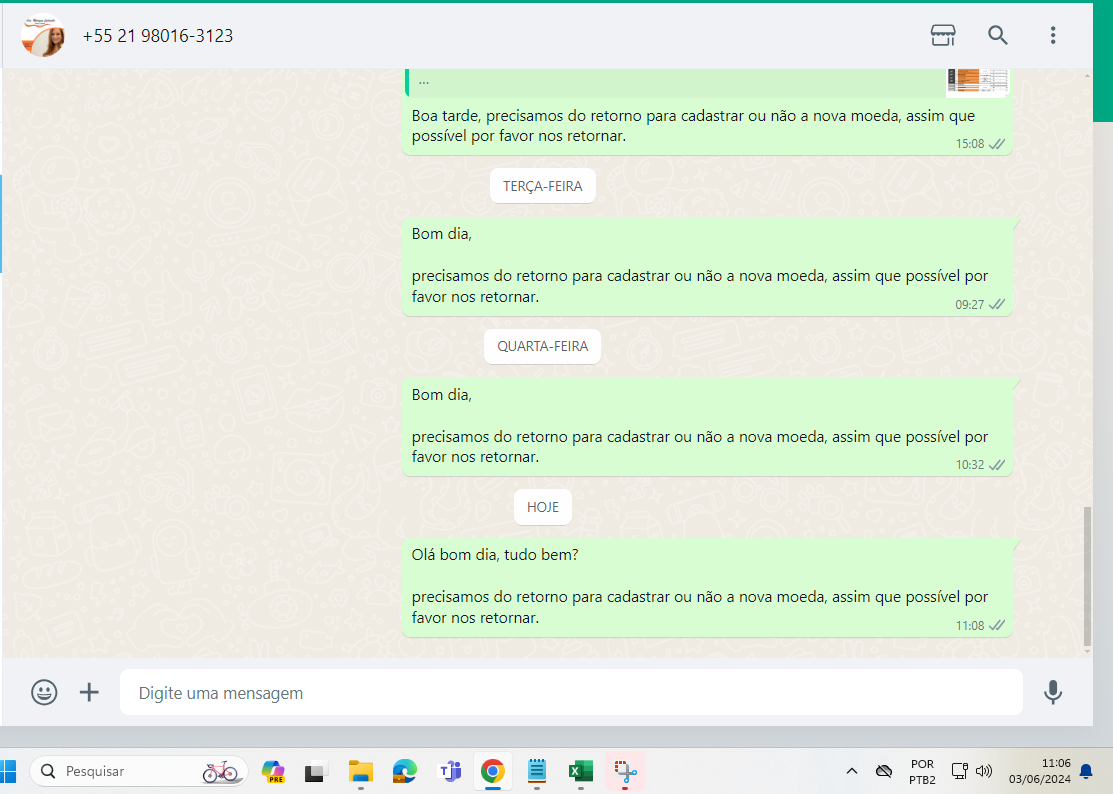The image size is (1113, 794).
Task: Expand the hidden system tray icons chevron
Action: click(852, 771)
